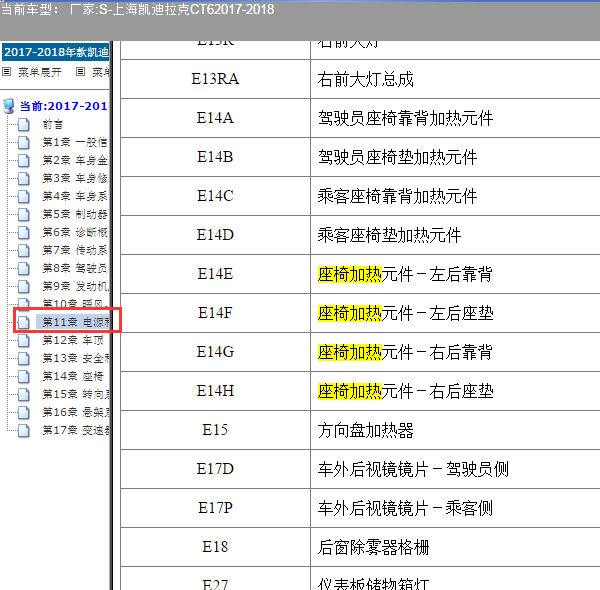Screen dimensions: 600x590
Task: Click the E15 code cell
Action: [x=215, y=430]
